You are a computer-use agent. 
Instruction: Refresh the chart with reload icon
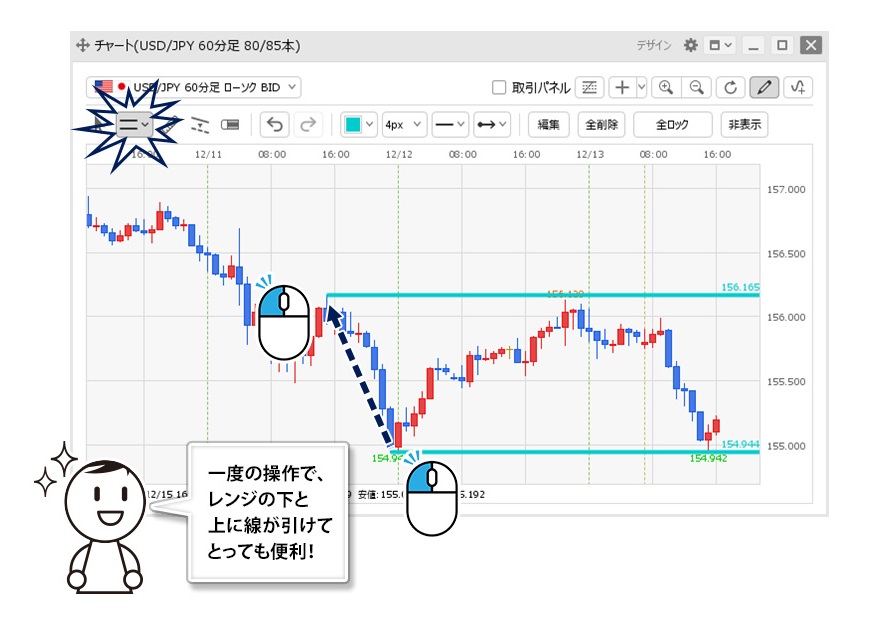coord(731,87)
